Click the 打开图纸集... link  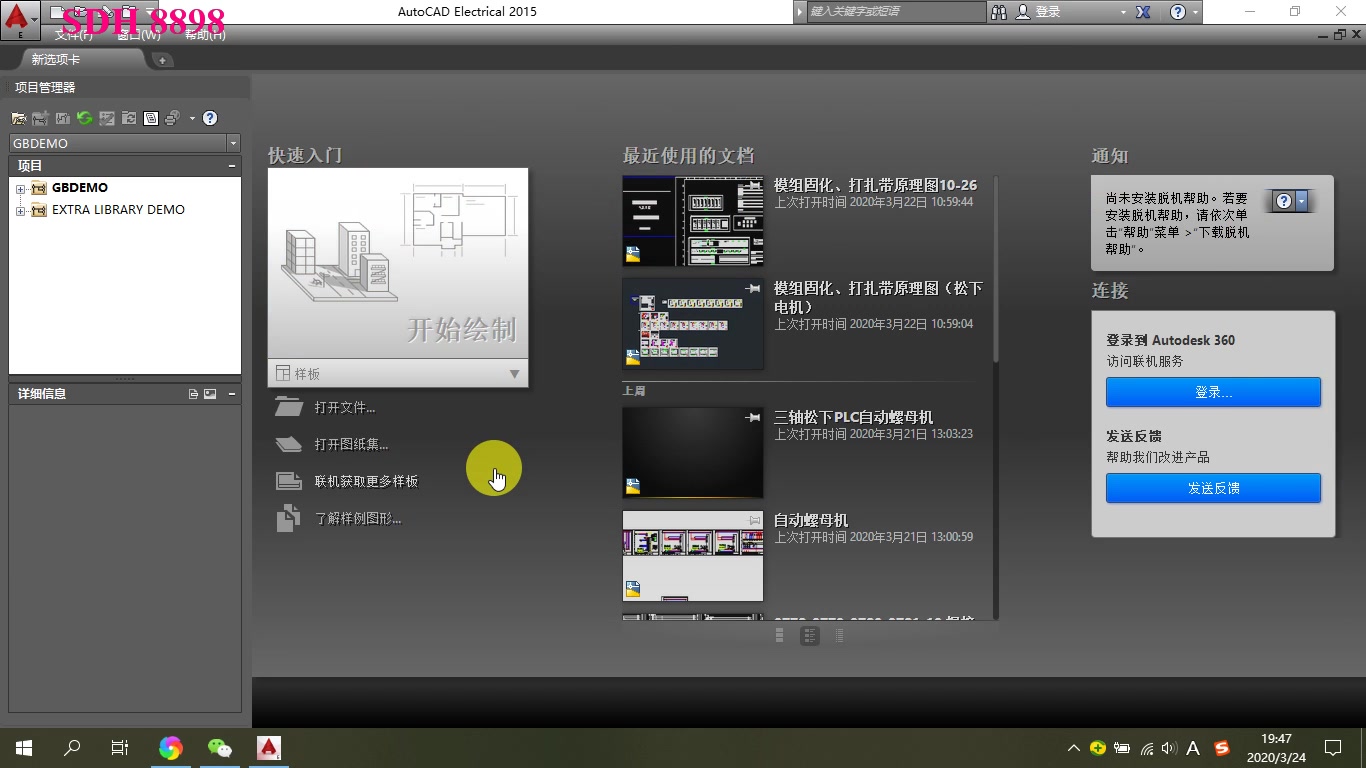pos(351,445)
